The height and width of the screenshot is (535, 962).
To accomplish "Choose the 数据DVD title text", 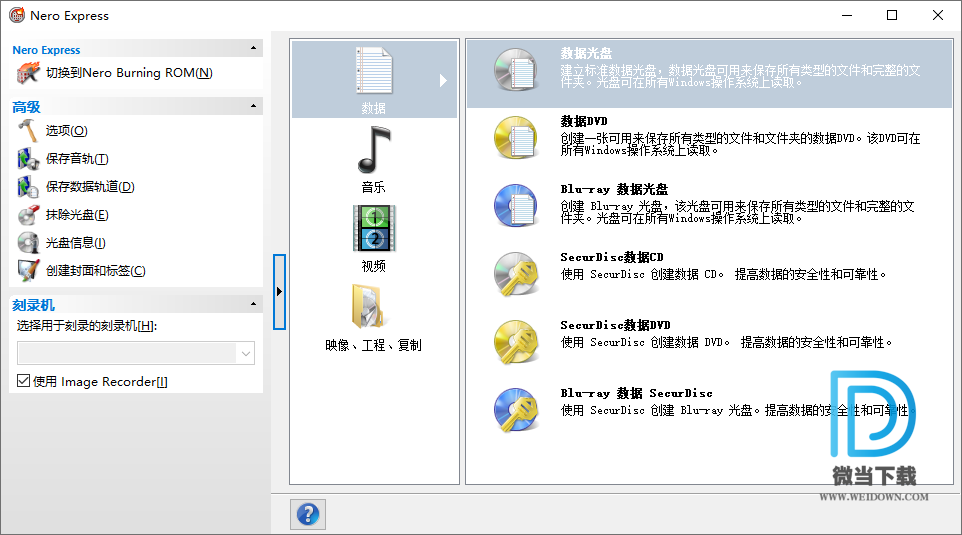I will click(584, 121).
